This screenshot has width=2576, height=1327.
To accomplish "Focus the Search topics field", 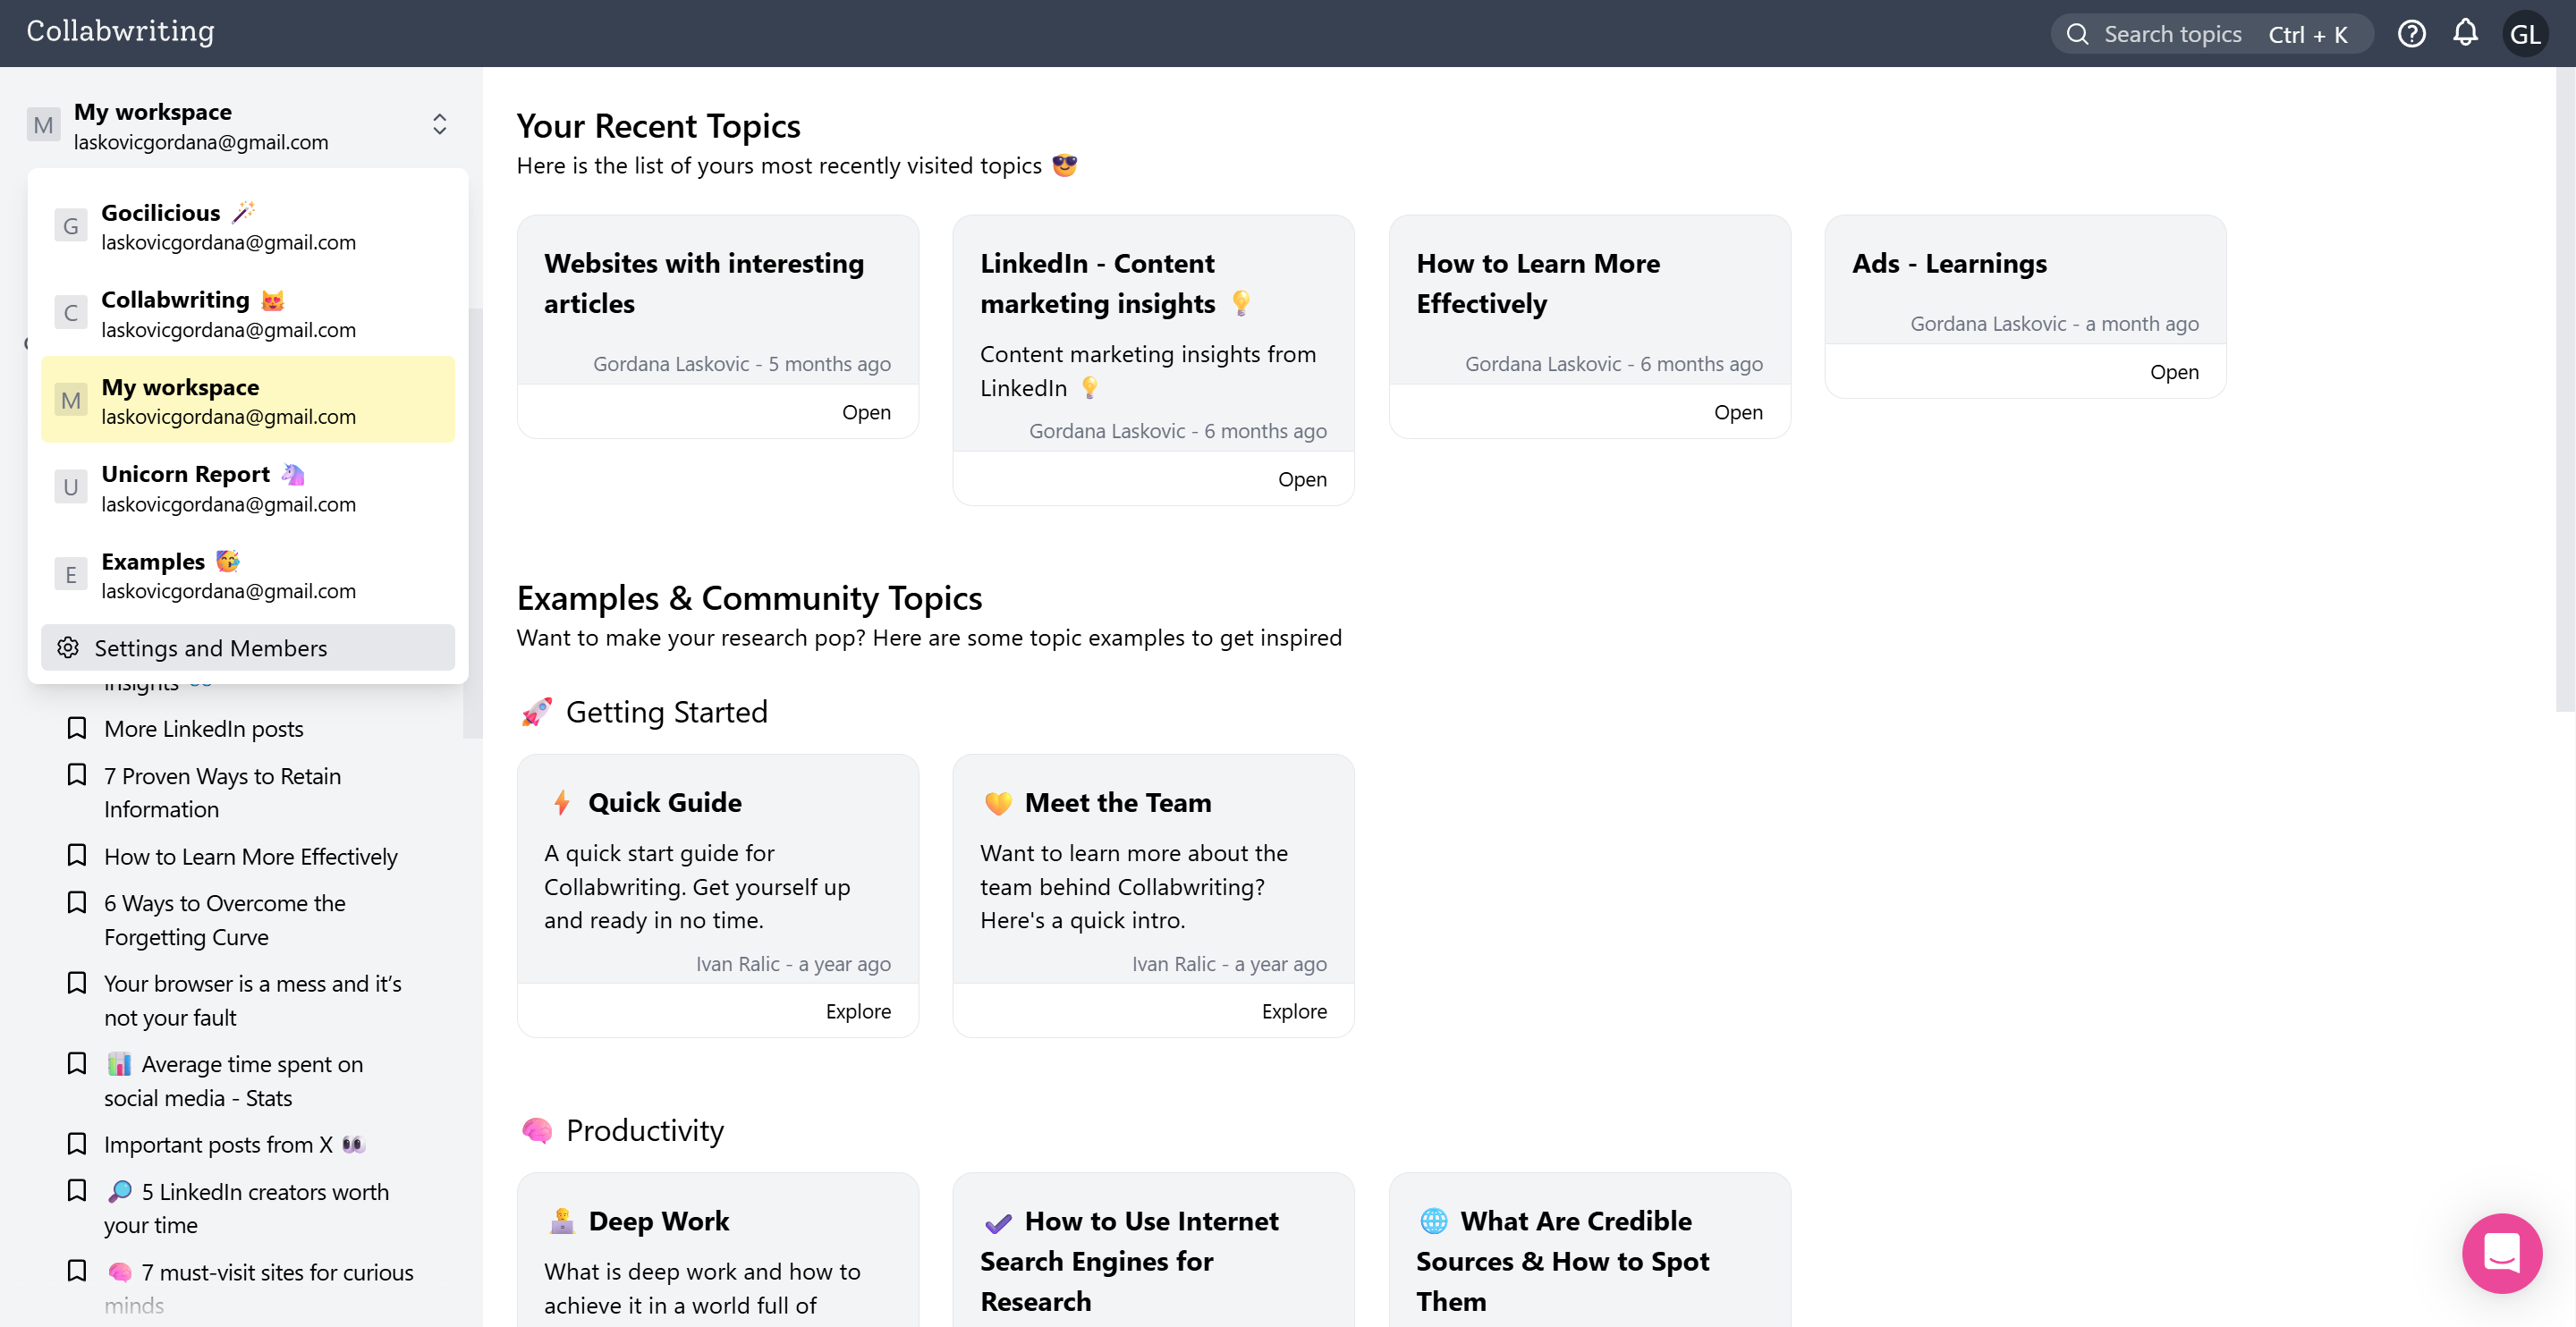I will 2212,34.
